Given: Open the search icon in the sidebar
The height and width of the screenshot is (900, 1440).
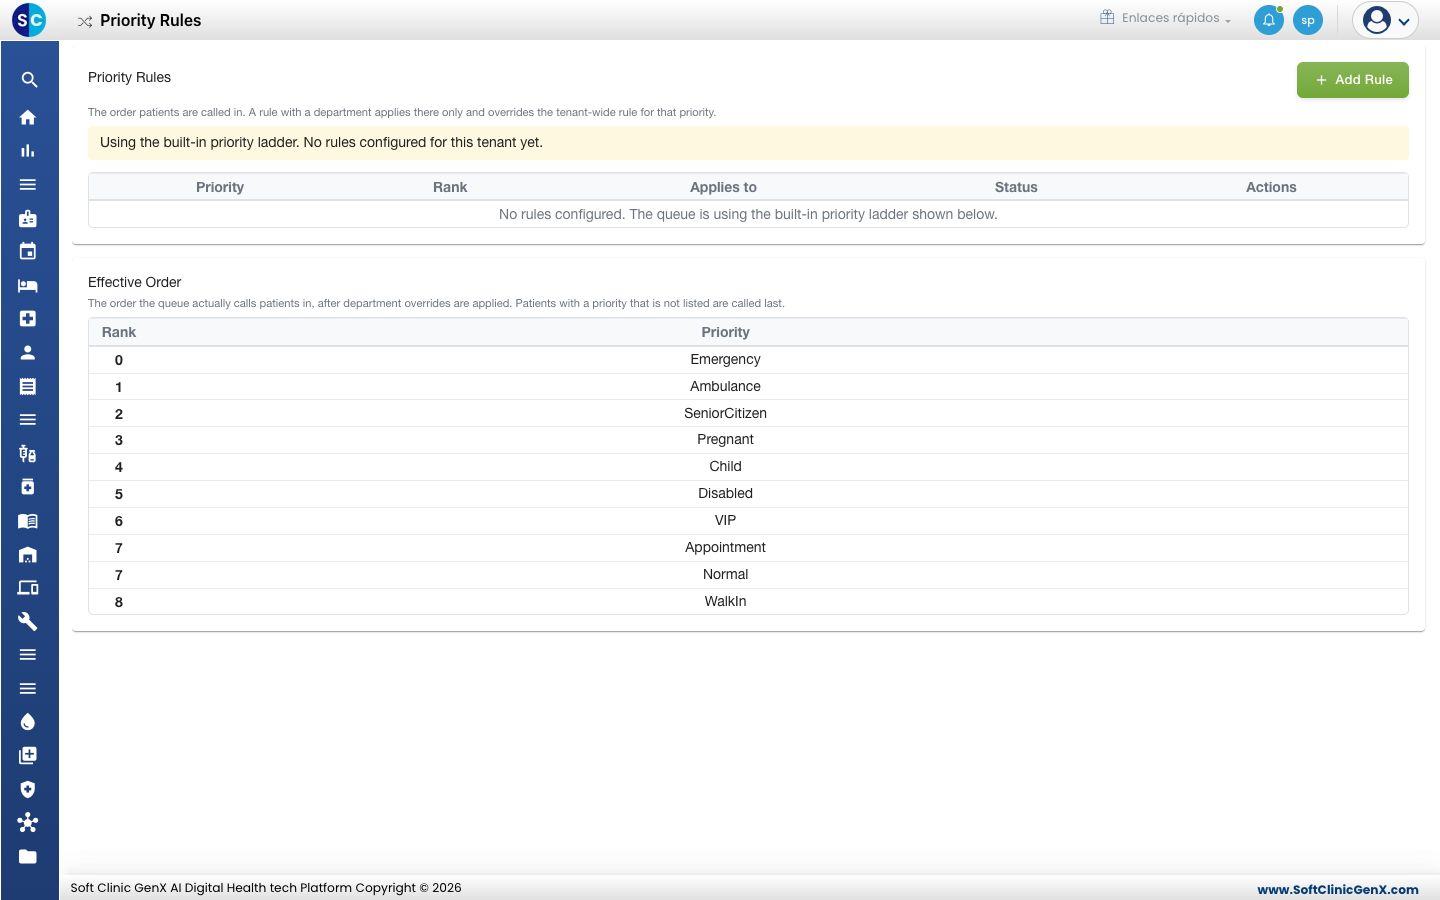Looking at the screenshot, I should 28,80.
